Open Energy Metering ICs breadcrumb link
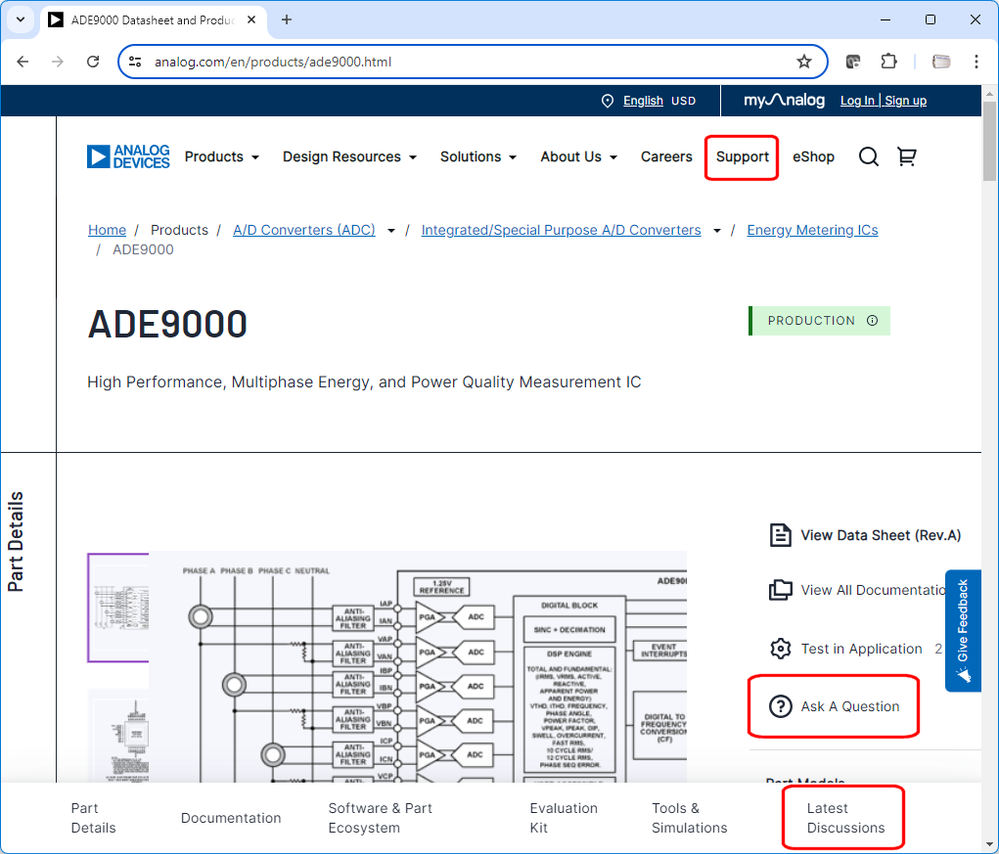 812,230
